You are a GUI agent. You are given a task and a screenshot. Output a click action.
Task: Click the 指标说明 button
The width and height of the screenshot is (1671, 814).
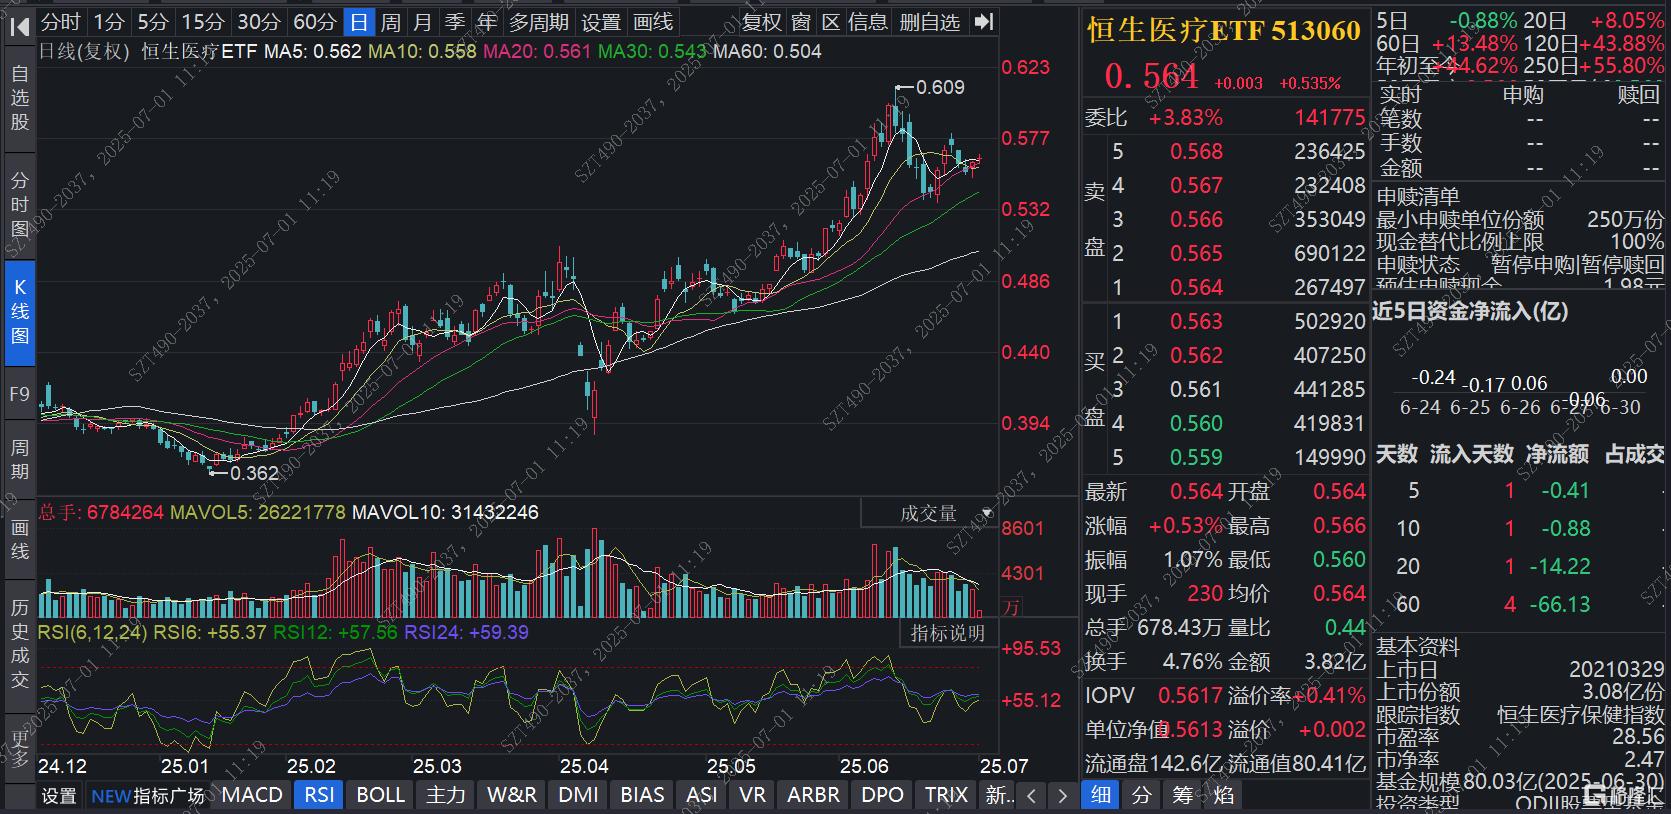coord(948,634)
